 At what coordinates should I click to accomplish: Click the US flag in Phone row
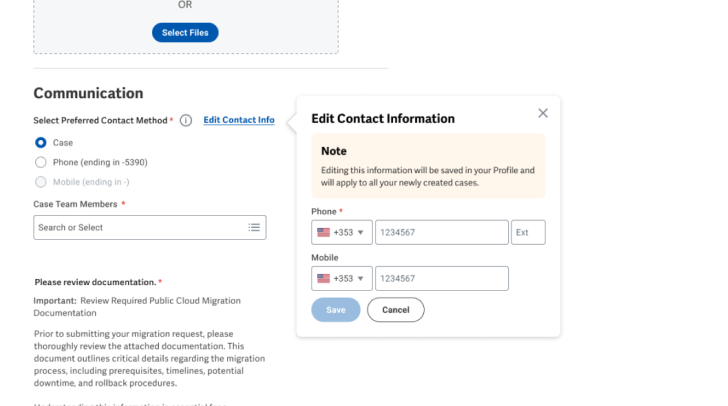click(x=323, y=233)
